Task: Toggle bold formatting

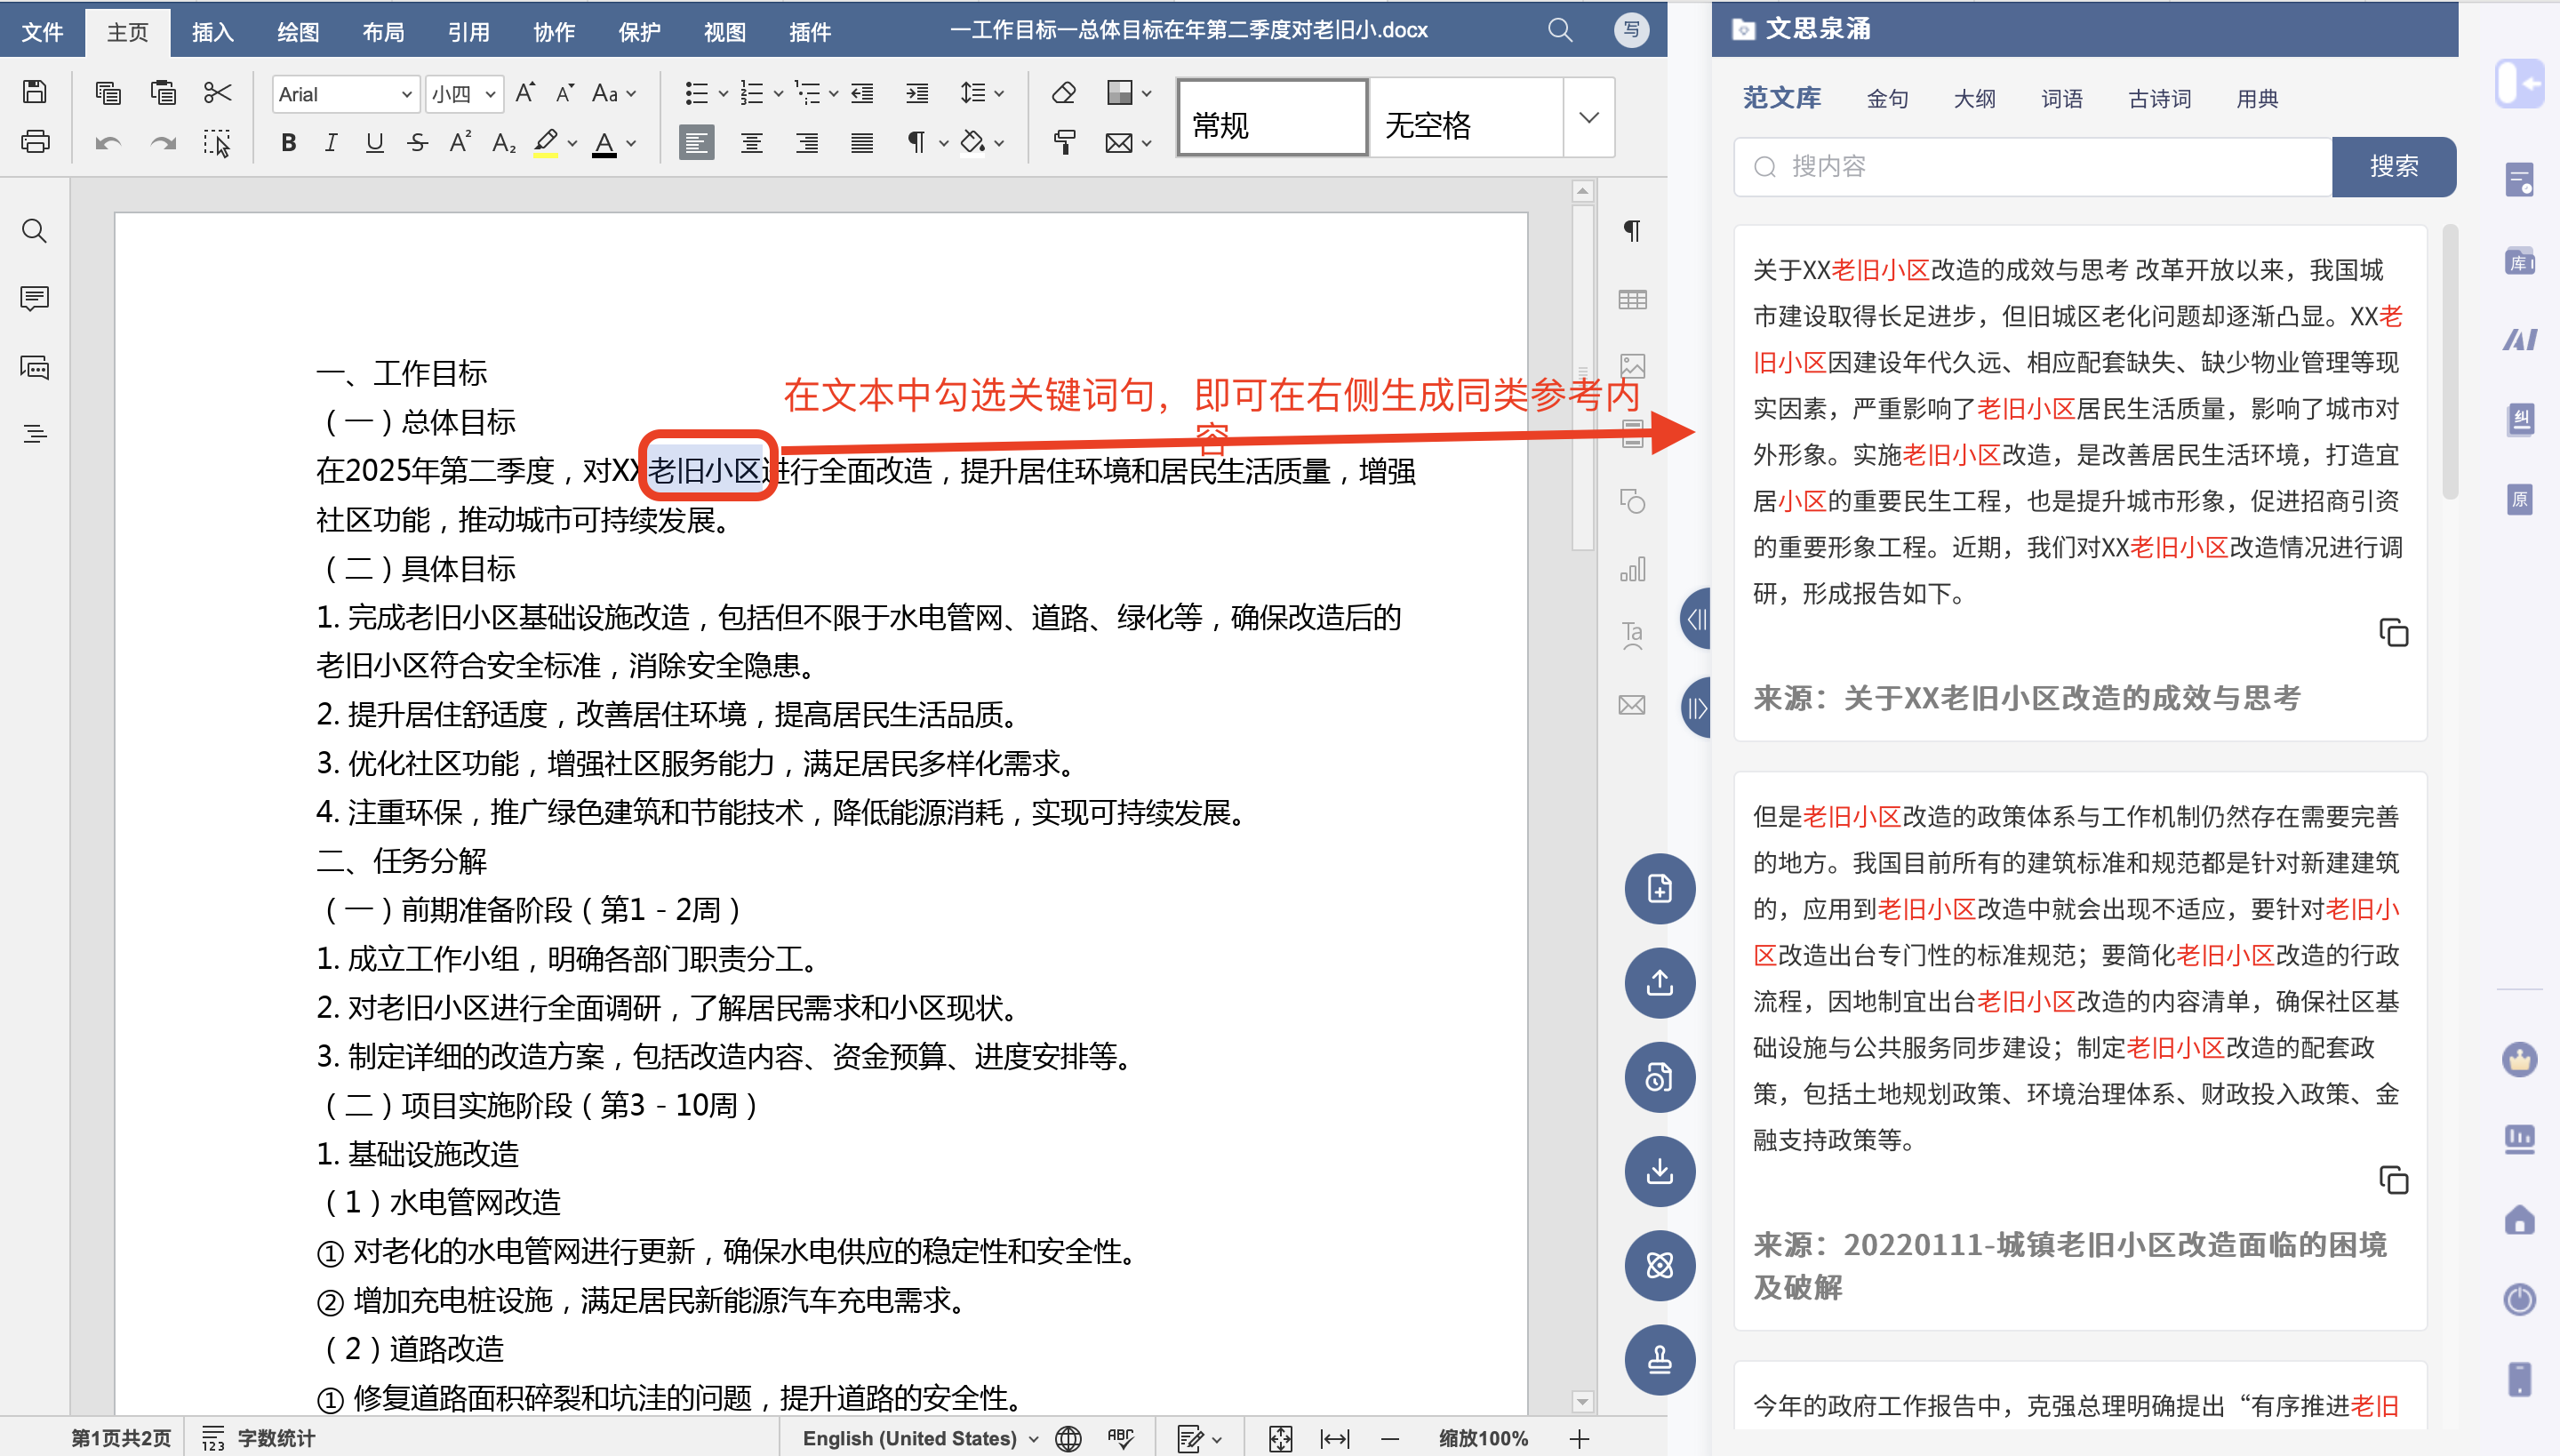Action: (288, 143)
